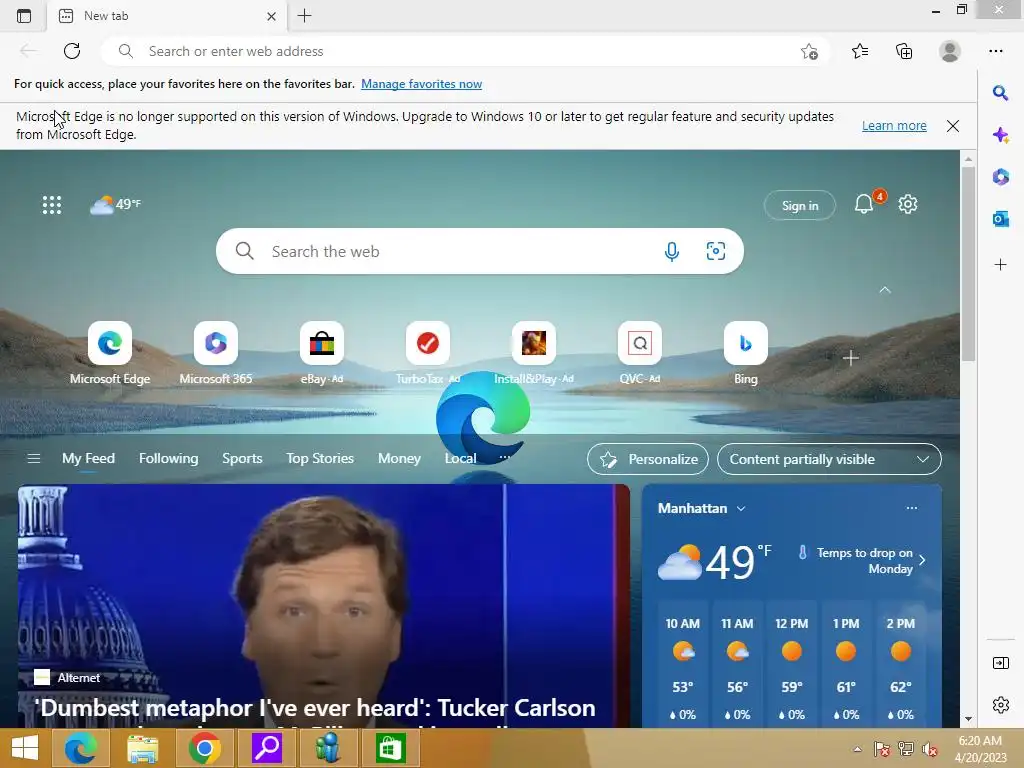Open the 49°F weather summary
Screen dimensions: 1024x768
point(116,204)
